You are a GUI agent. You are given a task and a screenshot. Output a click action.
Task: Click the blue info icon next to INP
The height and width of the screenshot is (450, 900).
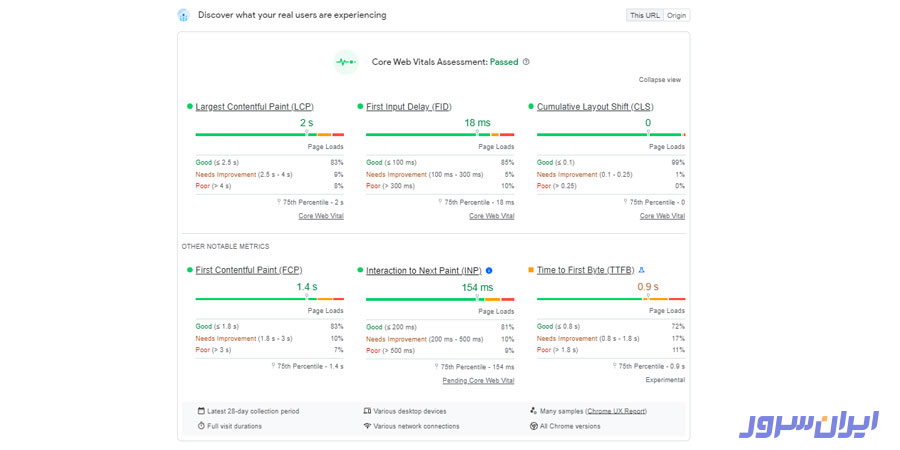(x=489, y=270)
